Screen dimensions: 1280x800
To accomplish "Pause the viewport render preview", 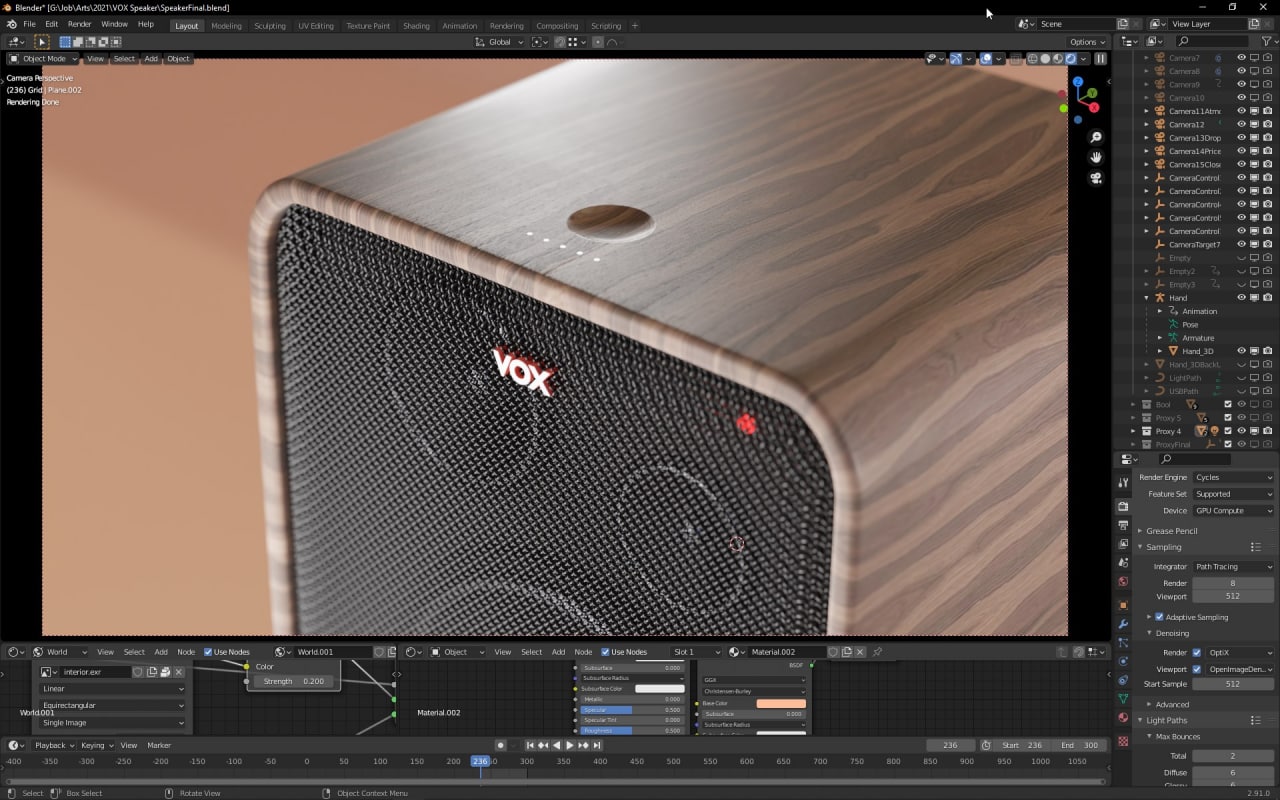I will click(1101, 58).
